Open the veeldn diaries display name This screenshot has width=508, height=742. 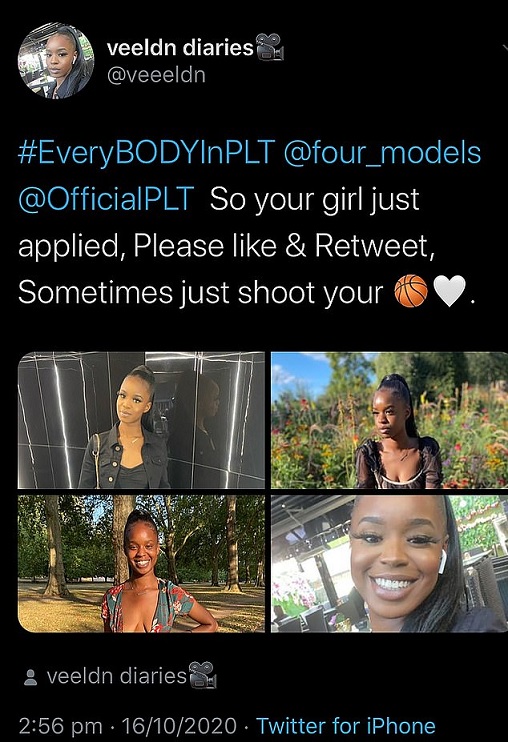click(180, 48)
